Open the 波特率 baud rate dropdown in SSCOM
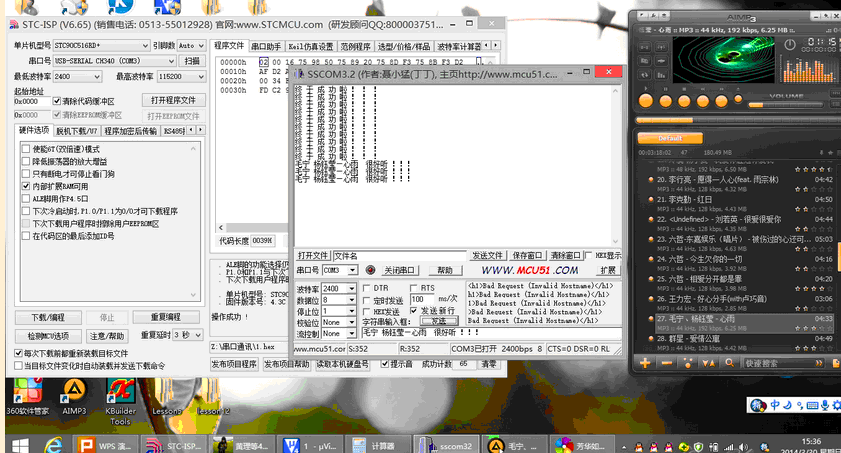Image resolution: width=841 pixels, height=453 pixels. (x=339, y=288)
